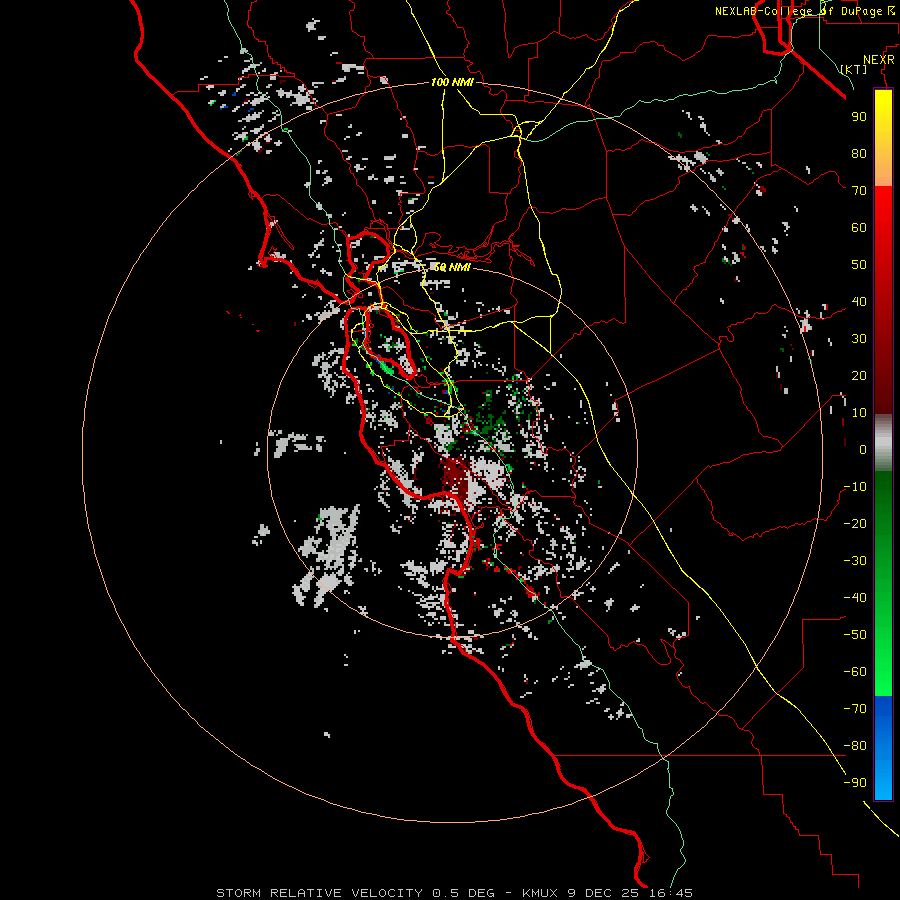Select the "-50" value on velocity scale

(855, 635)
